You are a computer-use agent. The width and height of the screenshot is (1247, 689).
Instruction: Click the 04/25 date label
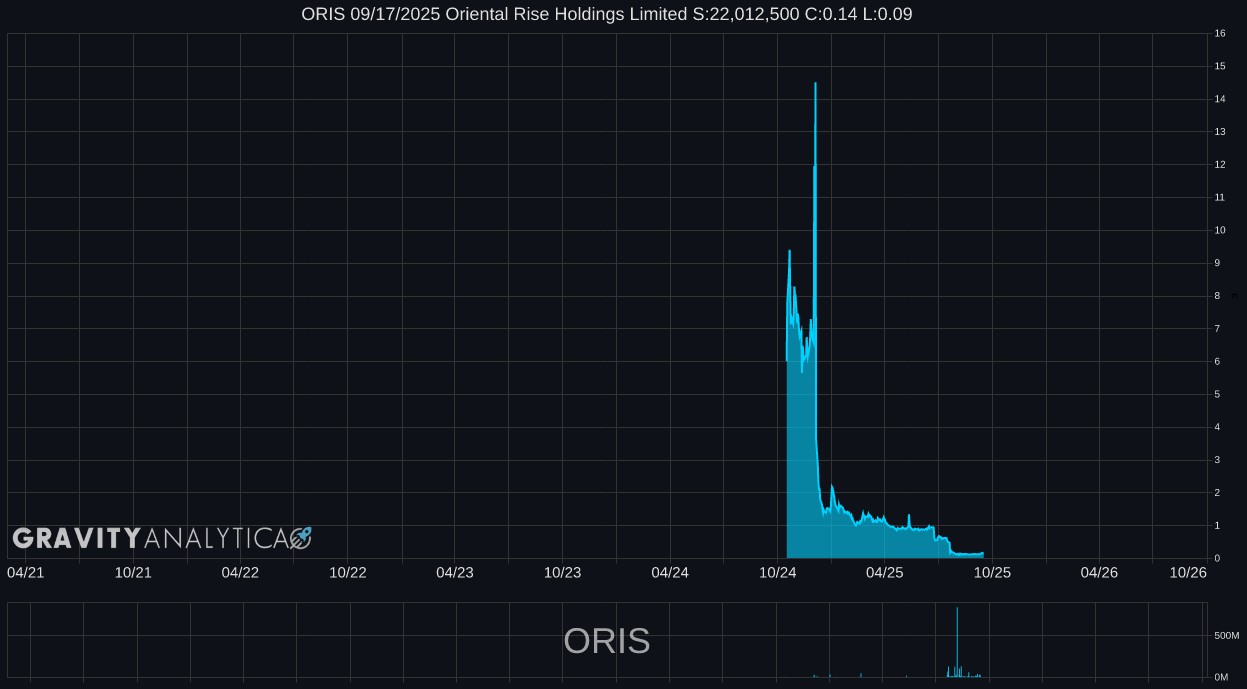point(885,572)
